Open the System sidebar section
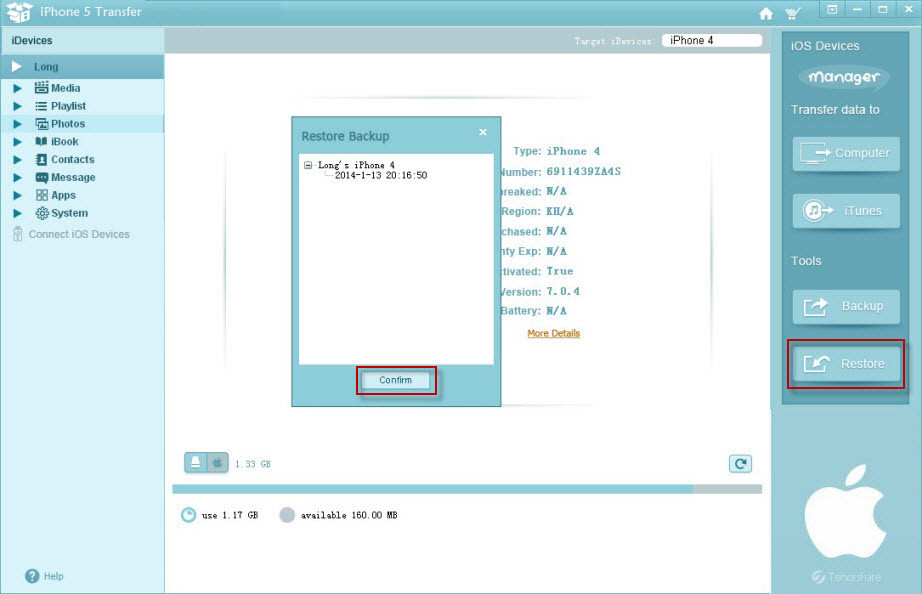The height and width of the screenshot is (594, 922). [82, 213]
